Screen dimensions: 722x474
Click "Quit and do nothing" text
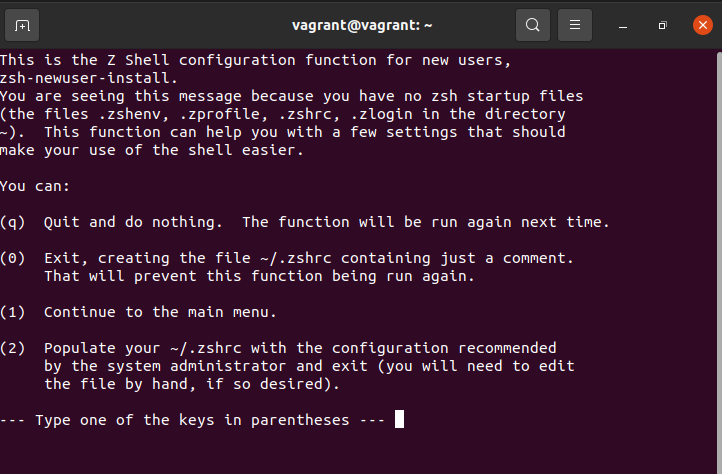pos(138,222)
